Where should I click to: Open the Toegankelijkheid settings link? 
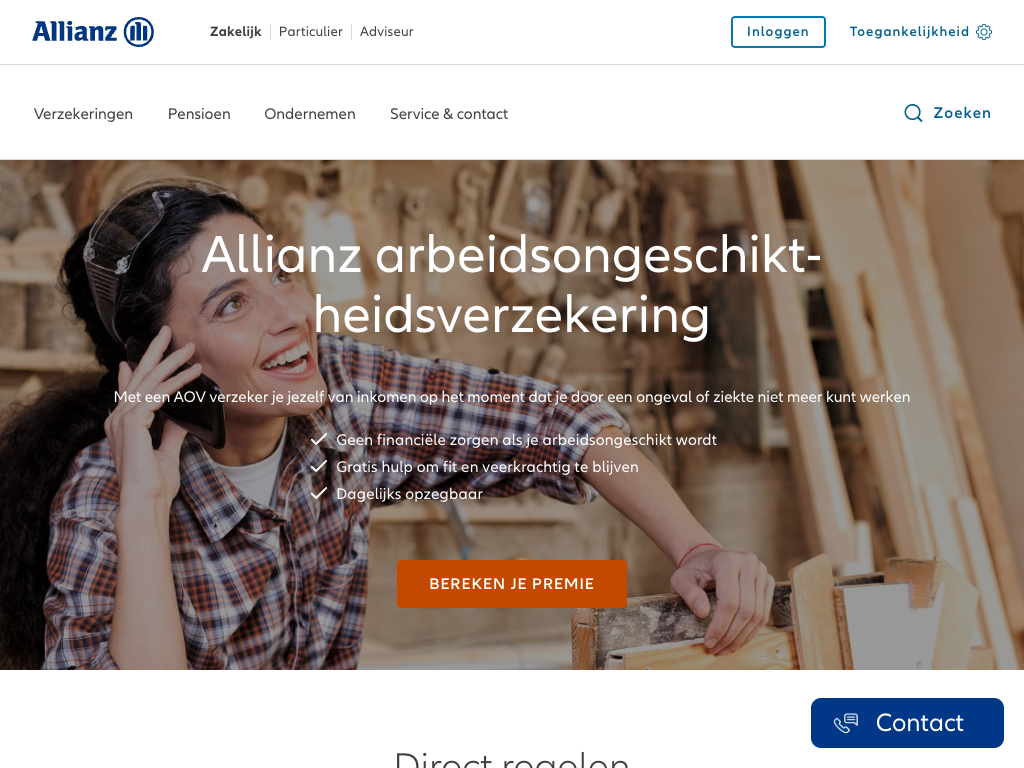point(920,31)
